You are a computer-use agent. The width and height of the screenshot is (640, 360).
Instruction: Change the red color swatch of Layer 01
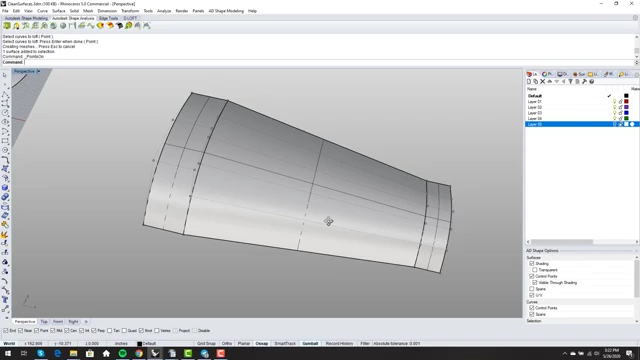tap(626, 102)
